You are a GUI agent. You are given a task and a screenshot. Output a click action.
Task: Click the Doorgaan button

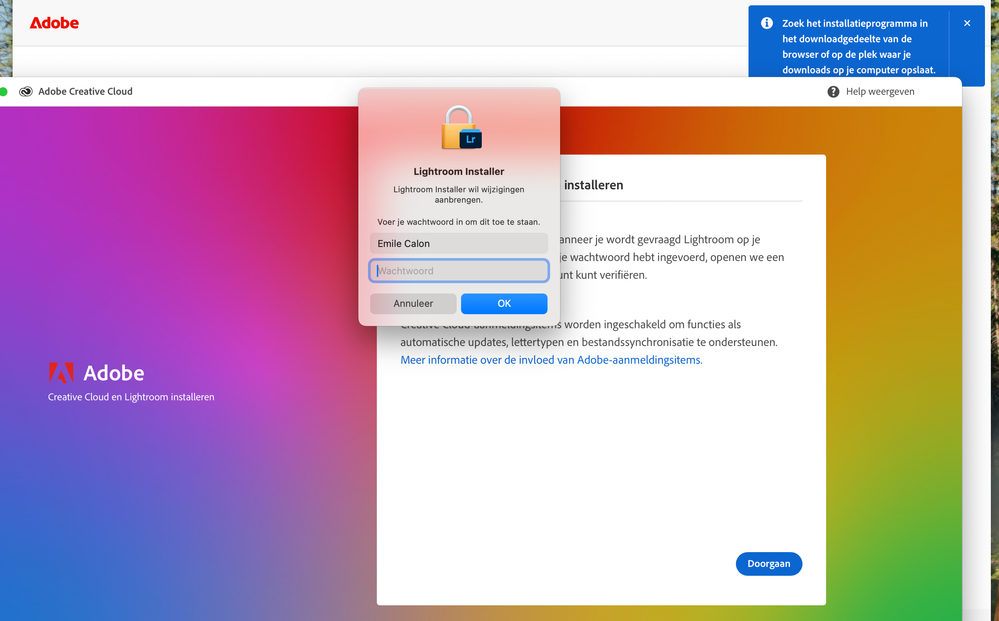768,564
